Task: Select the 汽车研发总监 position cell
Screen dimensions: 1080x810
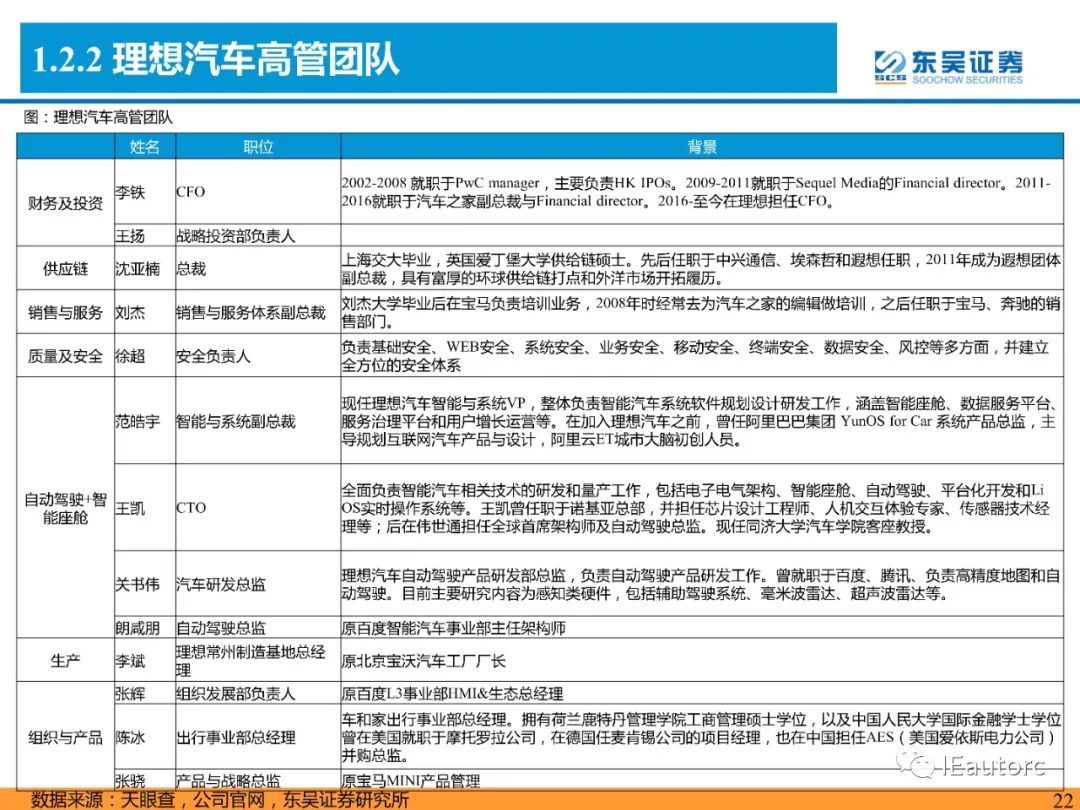Action: pyautogui.click(x=258, y=584)
